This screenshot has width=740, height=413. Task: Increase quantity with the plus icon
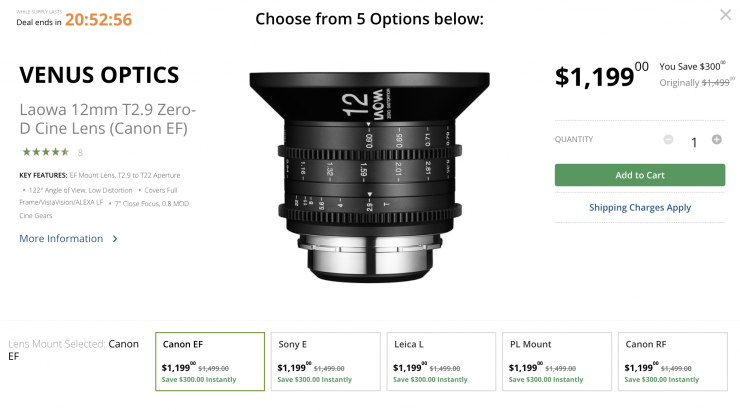[x=716, y=139]
